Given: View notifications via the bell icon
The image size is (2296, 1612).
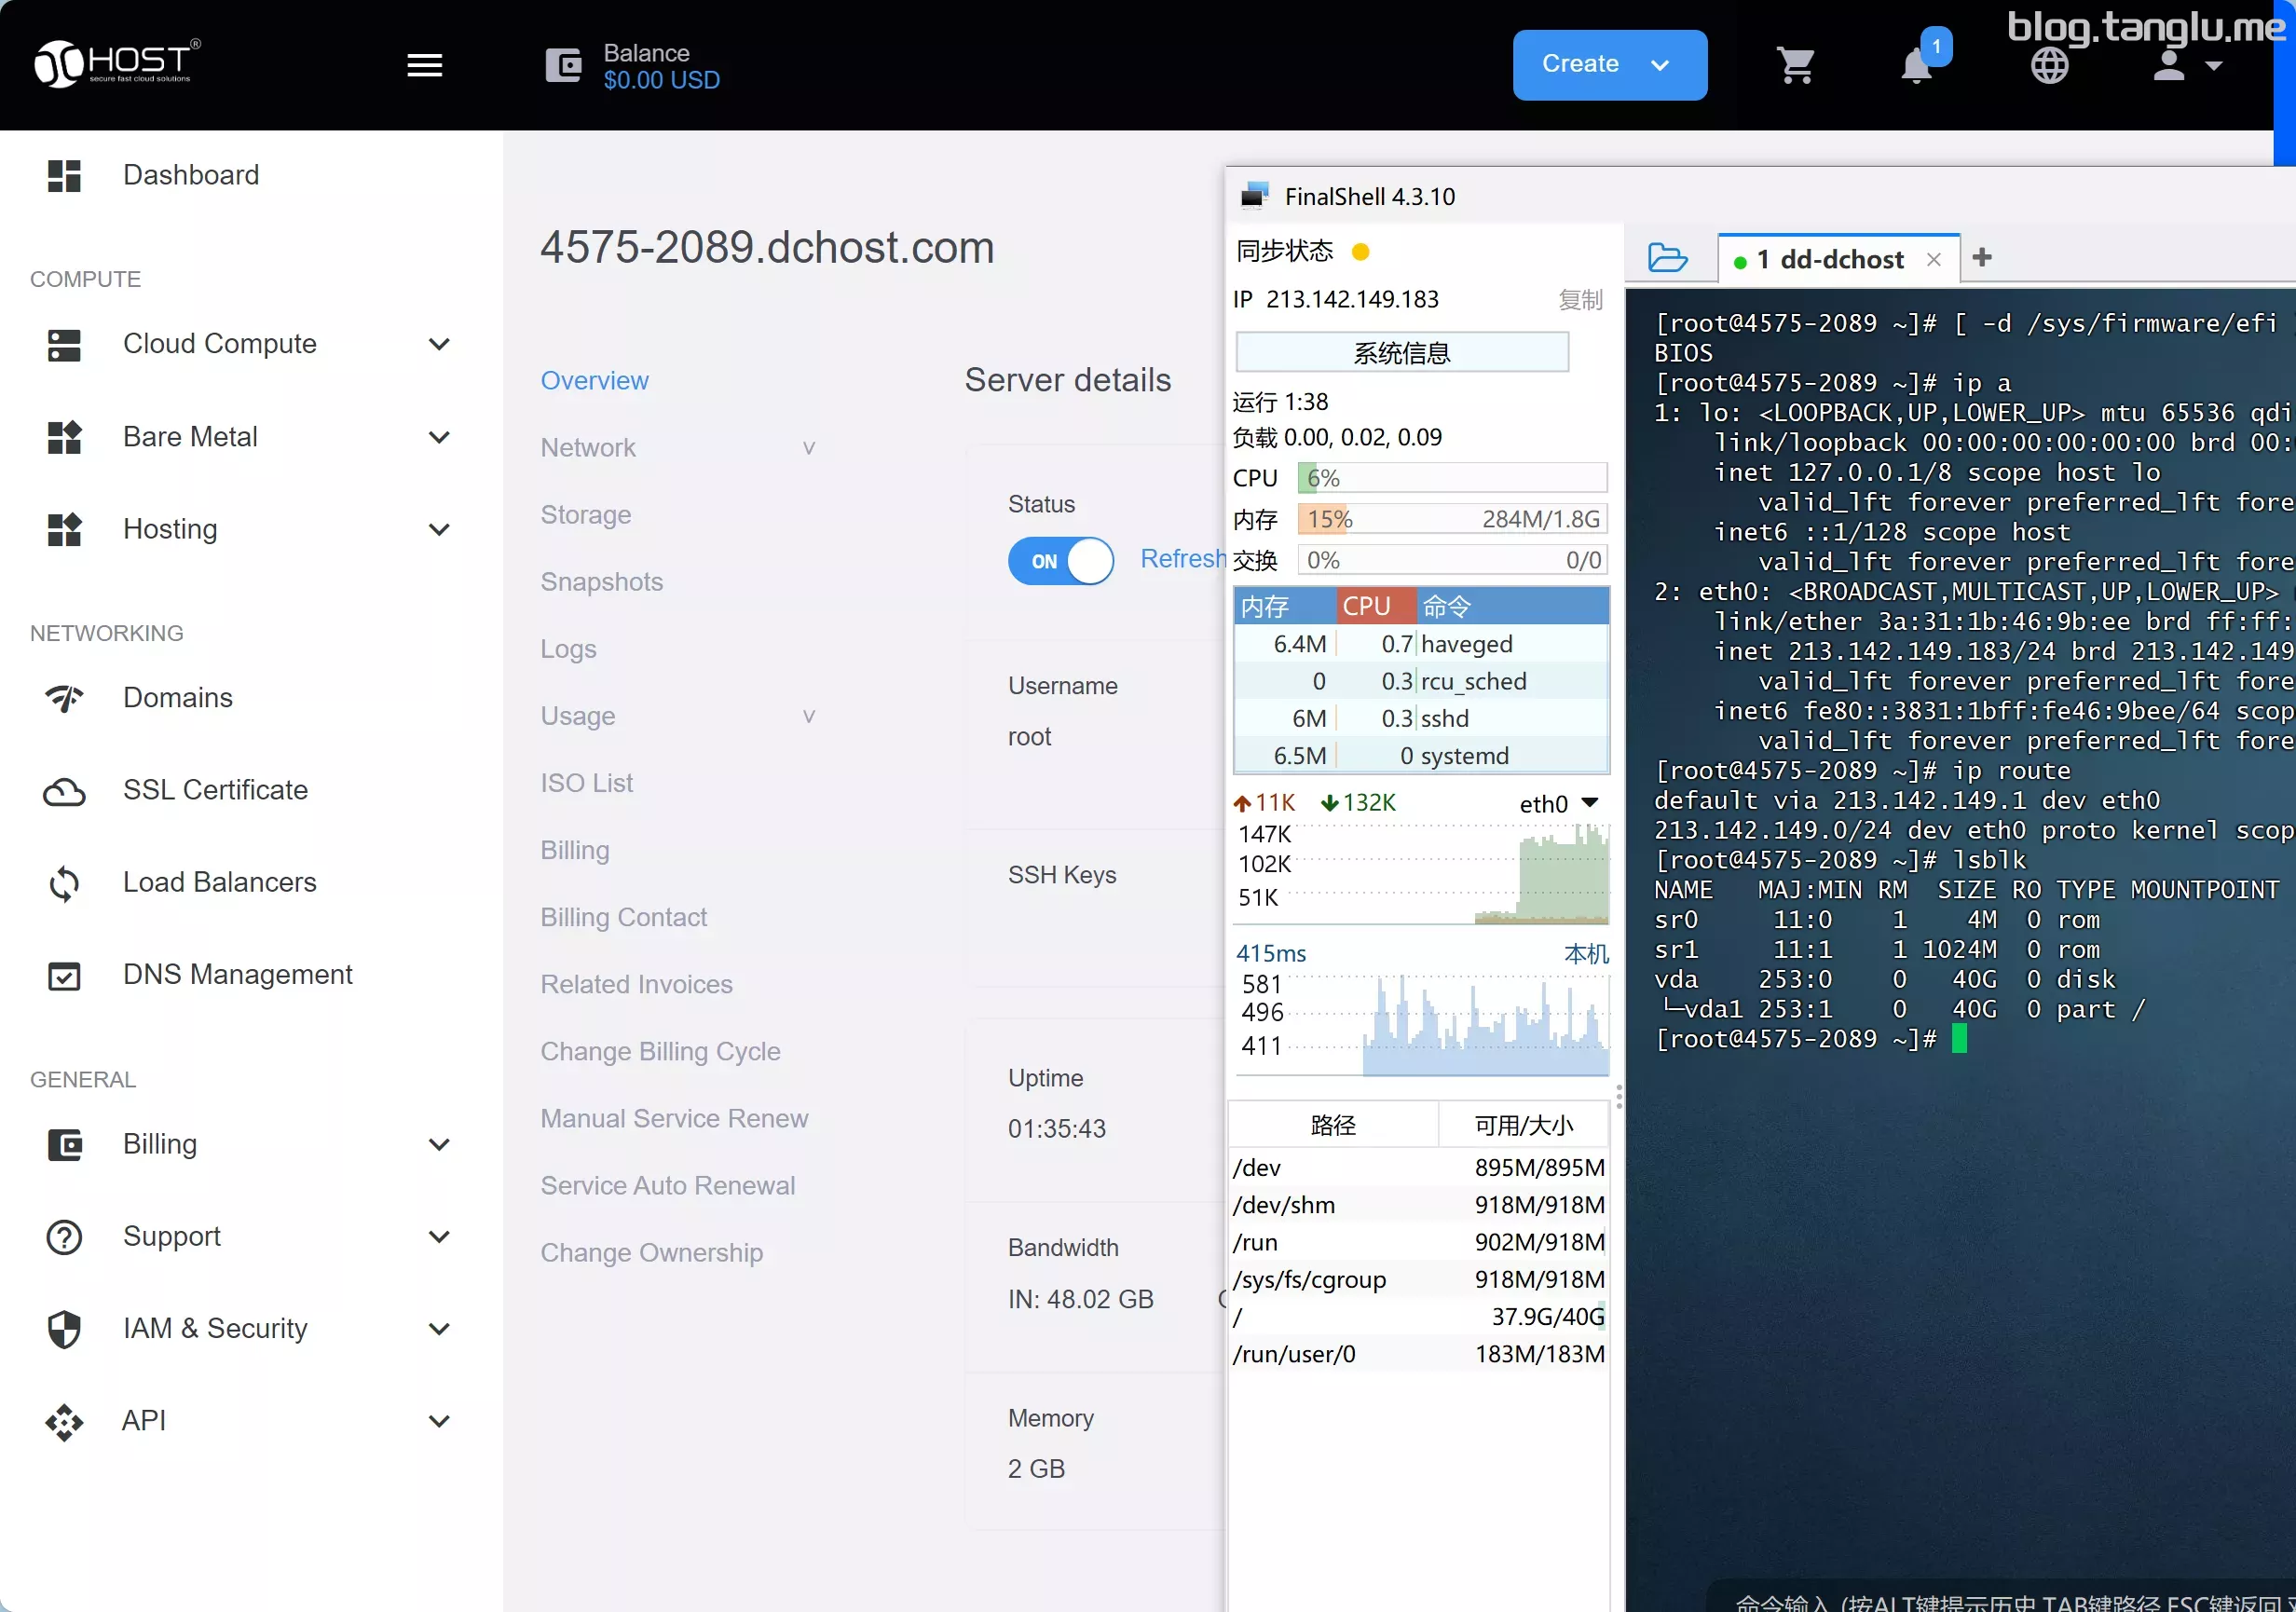Looking at the screenshot, I should pos(1916,66).
